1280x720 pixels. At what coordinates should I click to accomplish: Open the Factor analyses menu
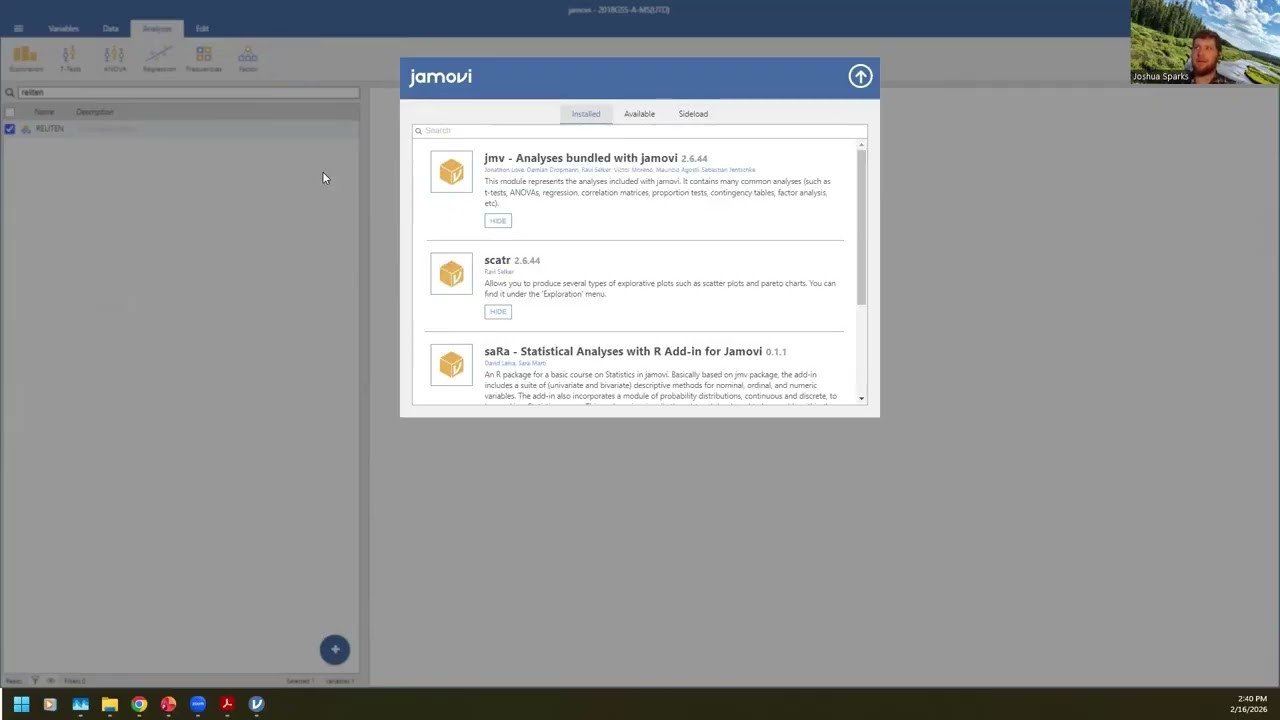click(247, 59)
